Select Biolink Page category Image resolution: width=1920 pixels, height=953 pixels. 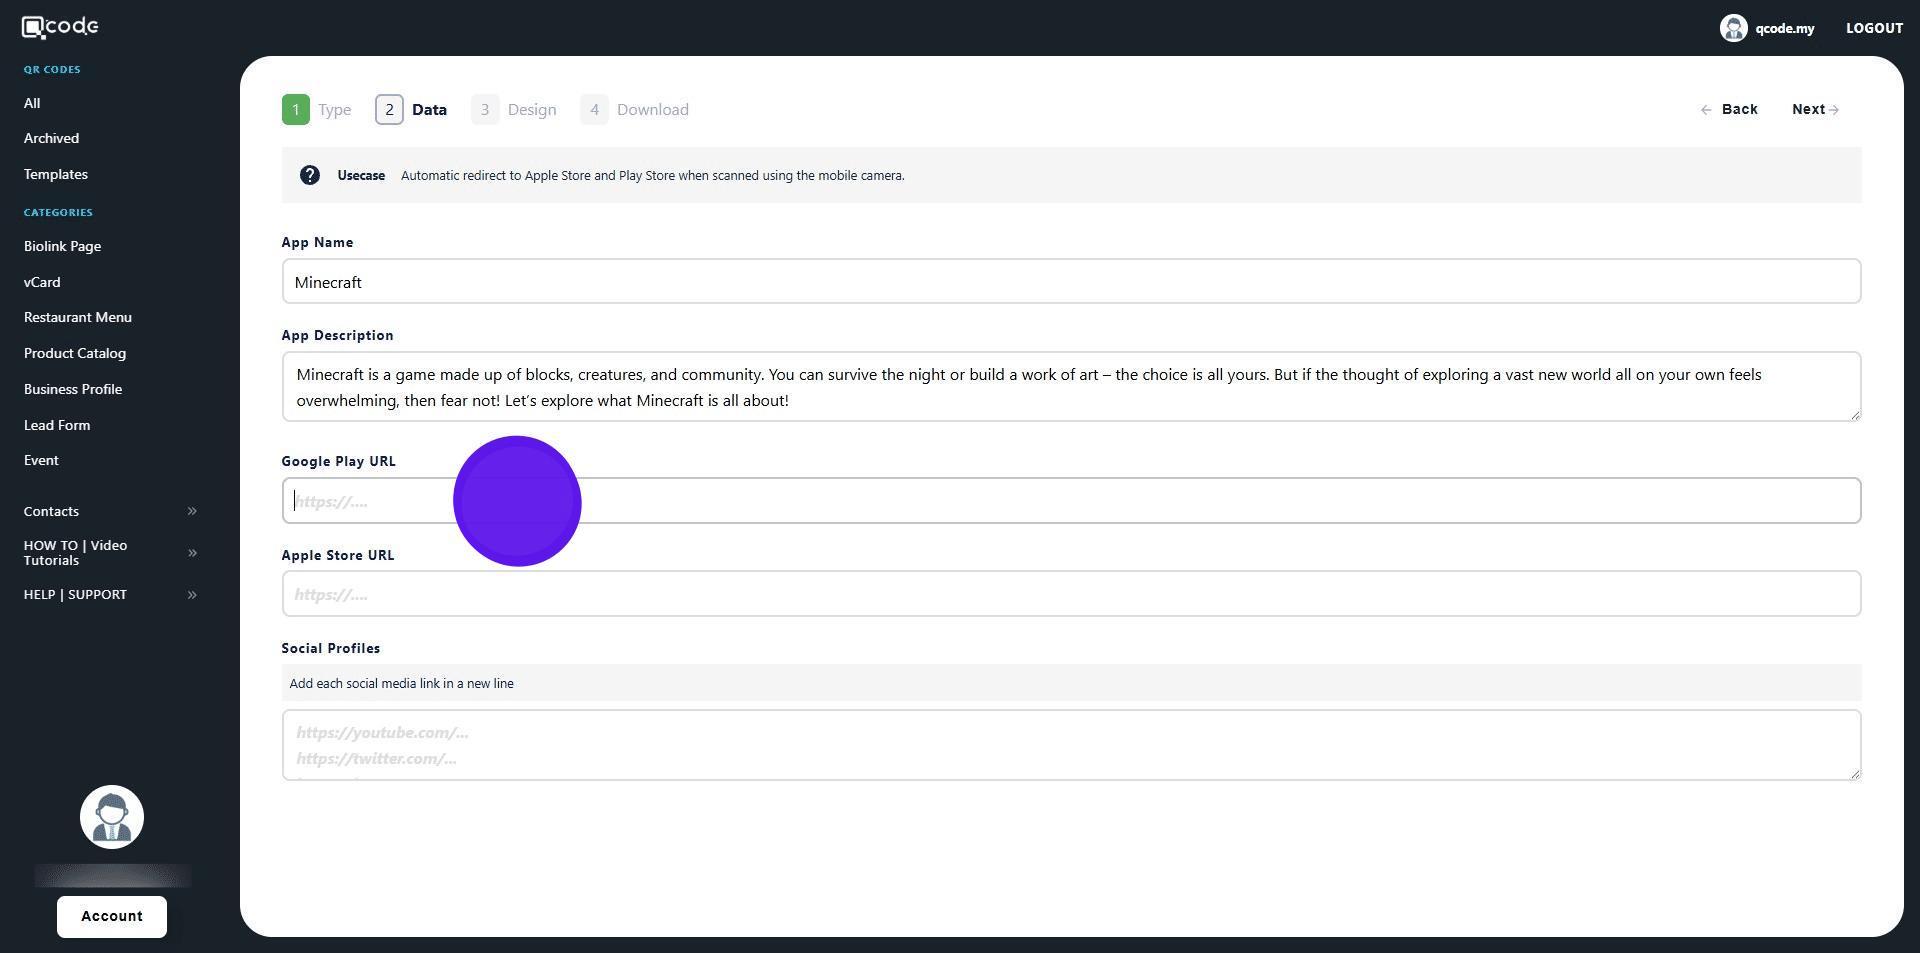pyautogui.click(x=62, y=246)
